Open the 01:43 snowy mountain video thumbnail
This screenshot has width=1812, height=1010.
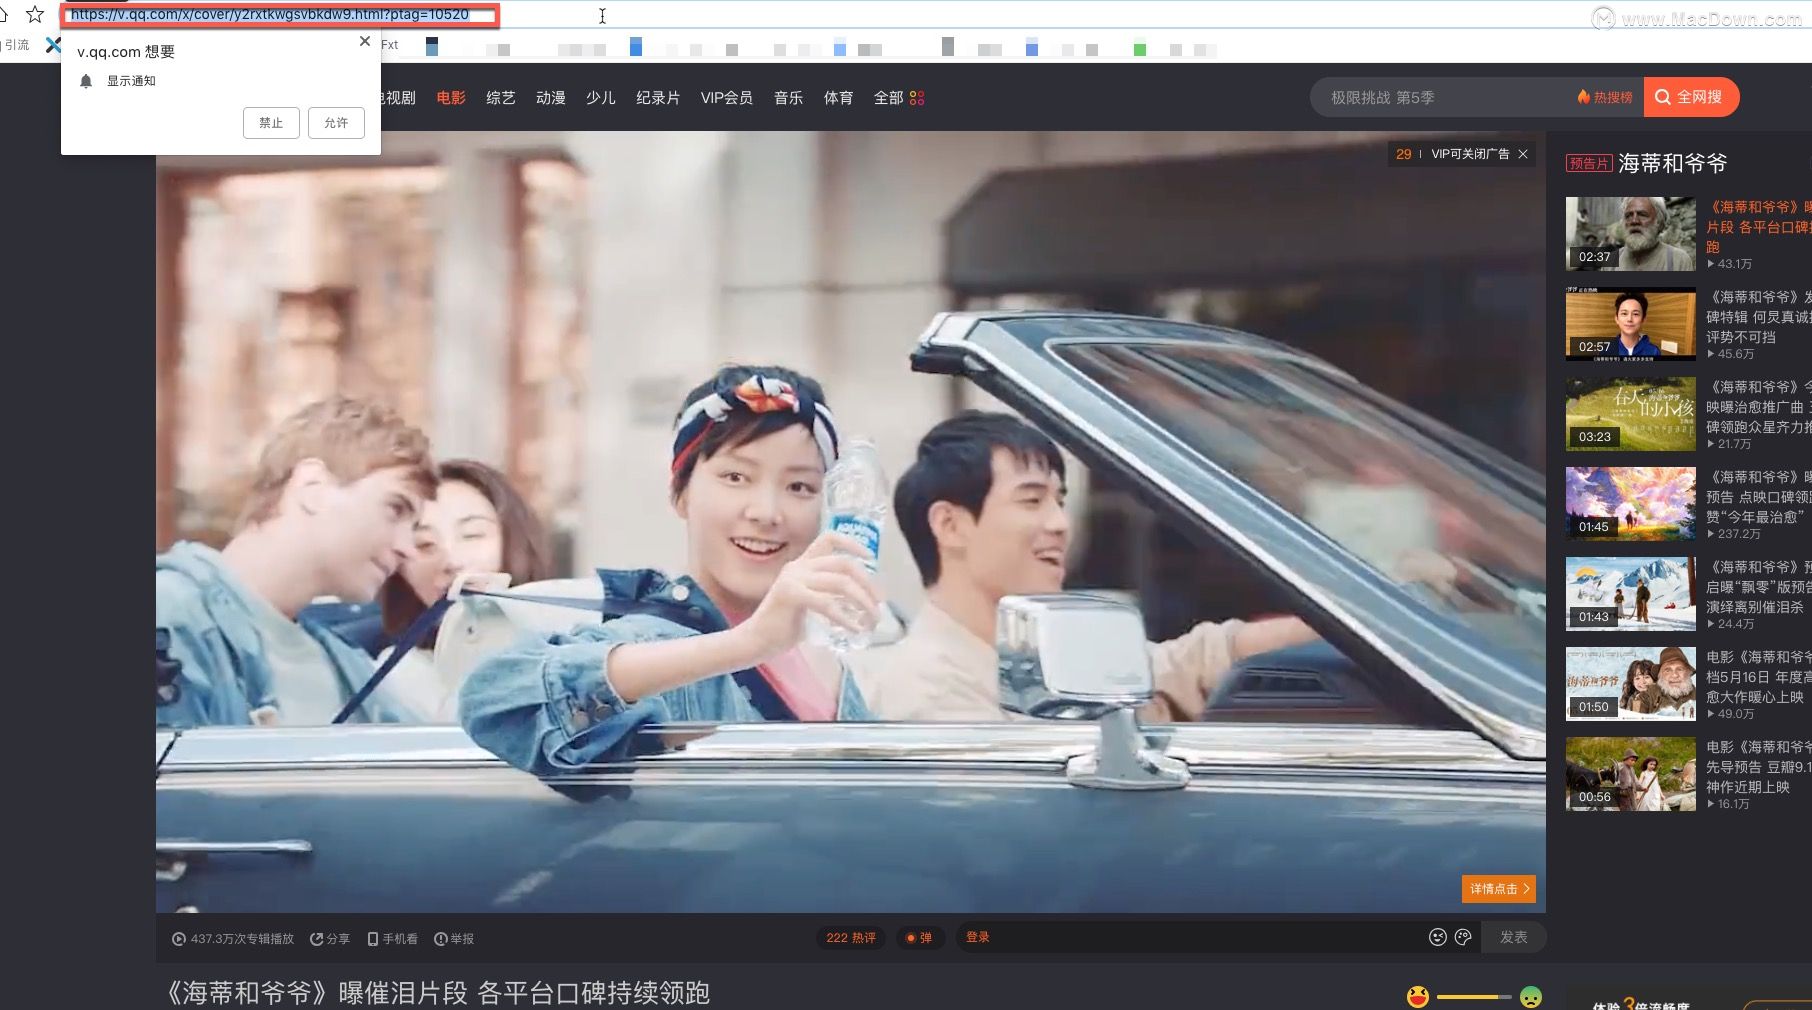pos(1631,594)
